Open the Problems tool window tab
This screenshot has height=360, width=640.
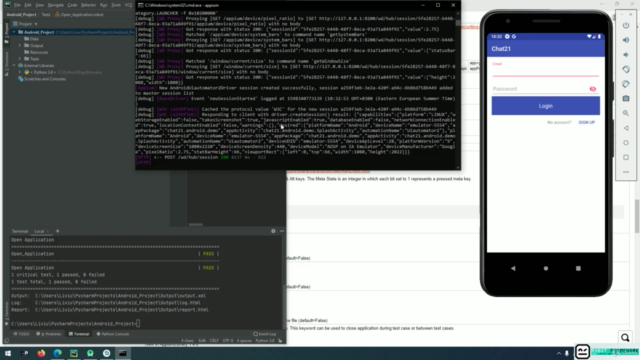(49, 334)
